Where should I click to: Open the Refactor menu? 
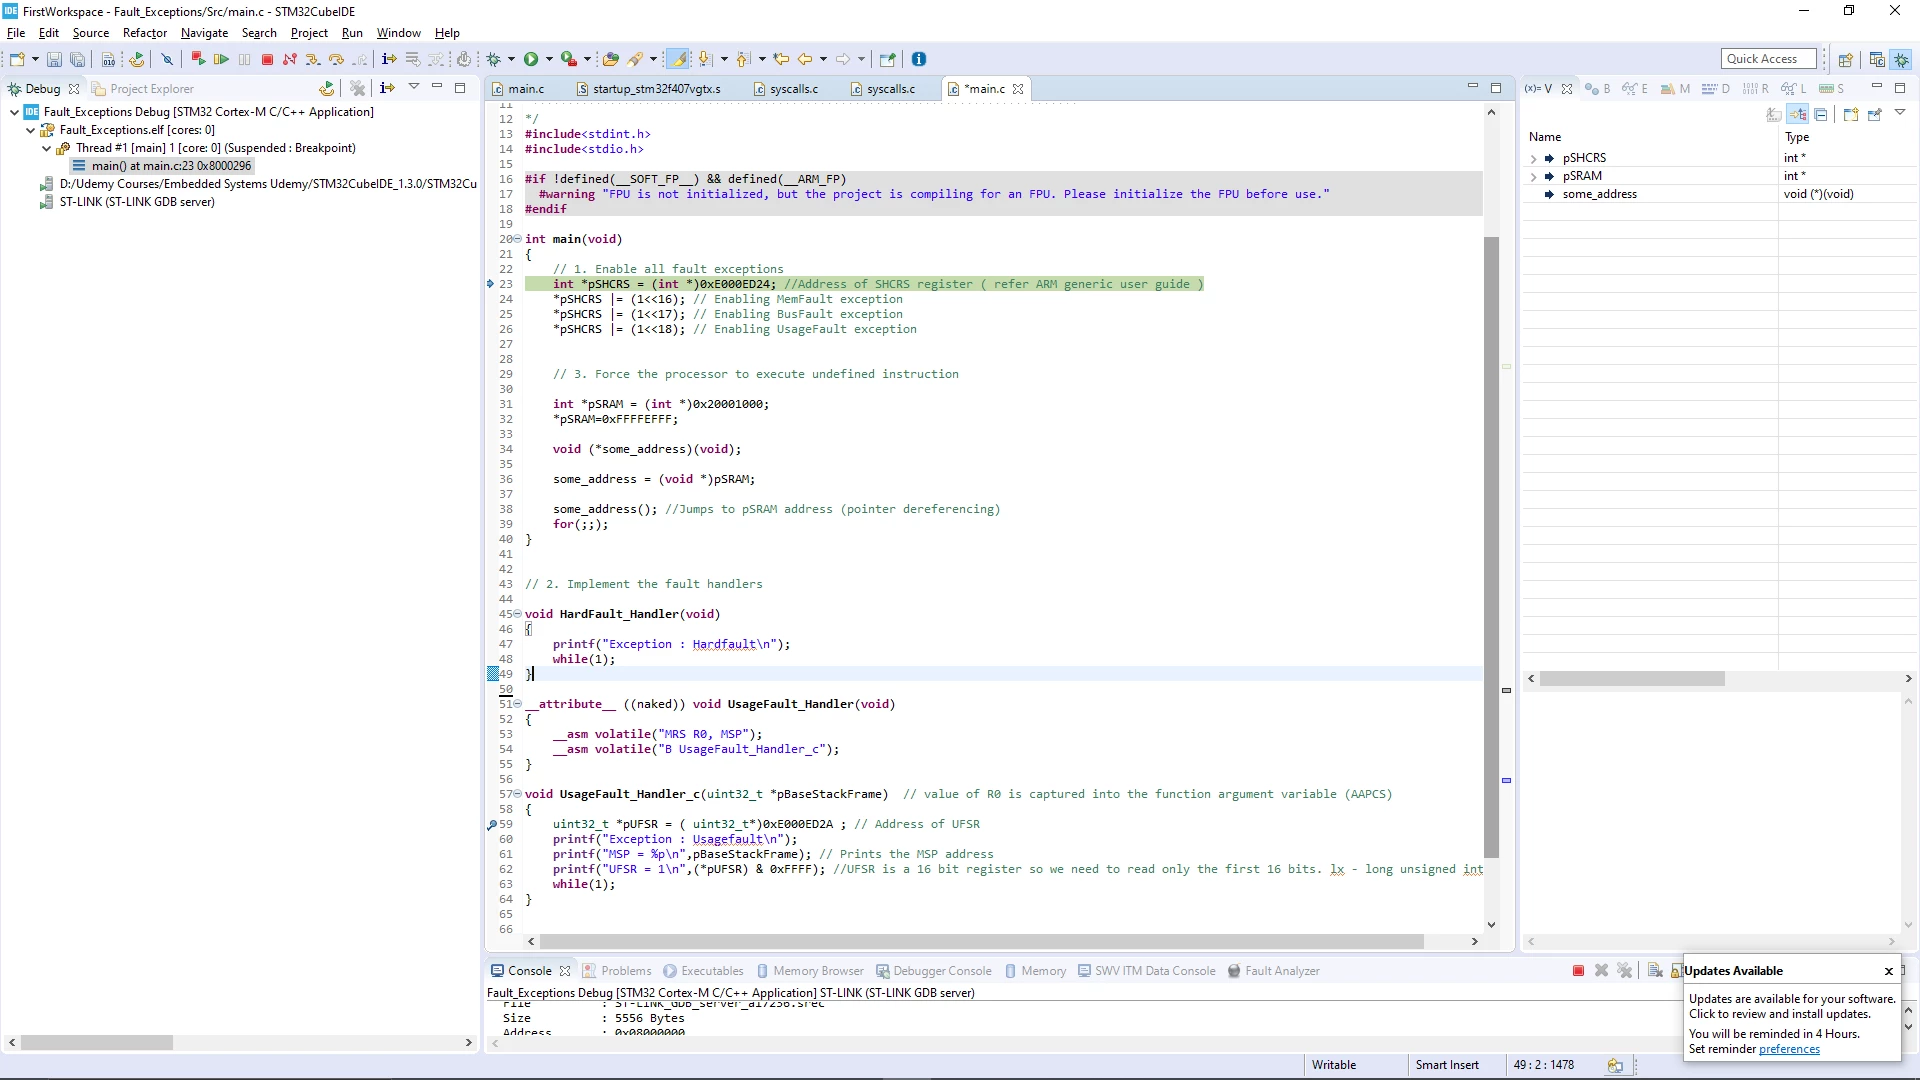[x=145, y=33]
